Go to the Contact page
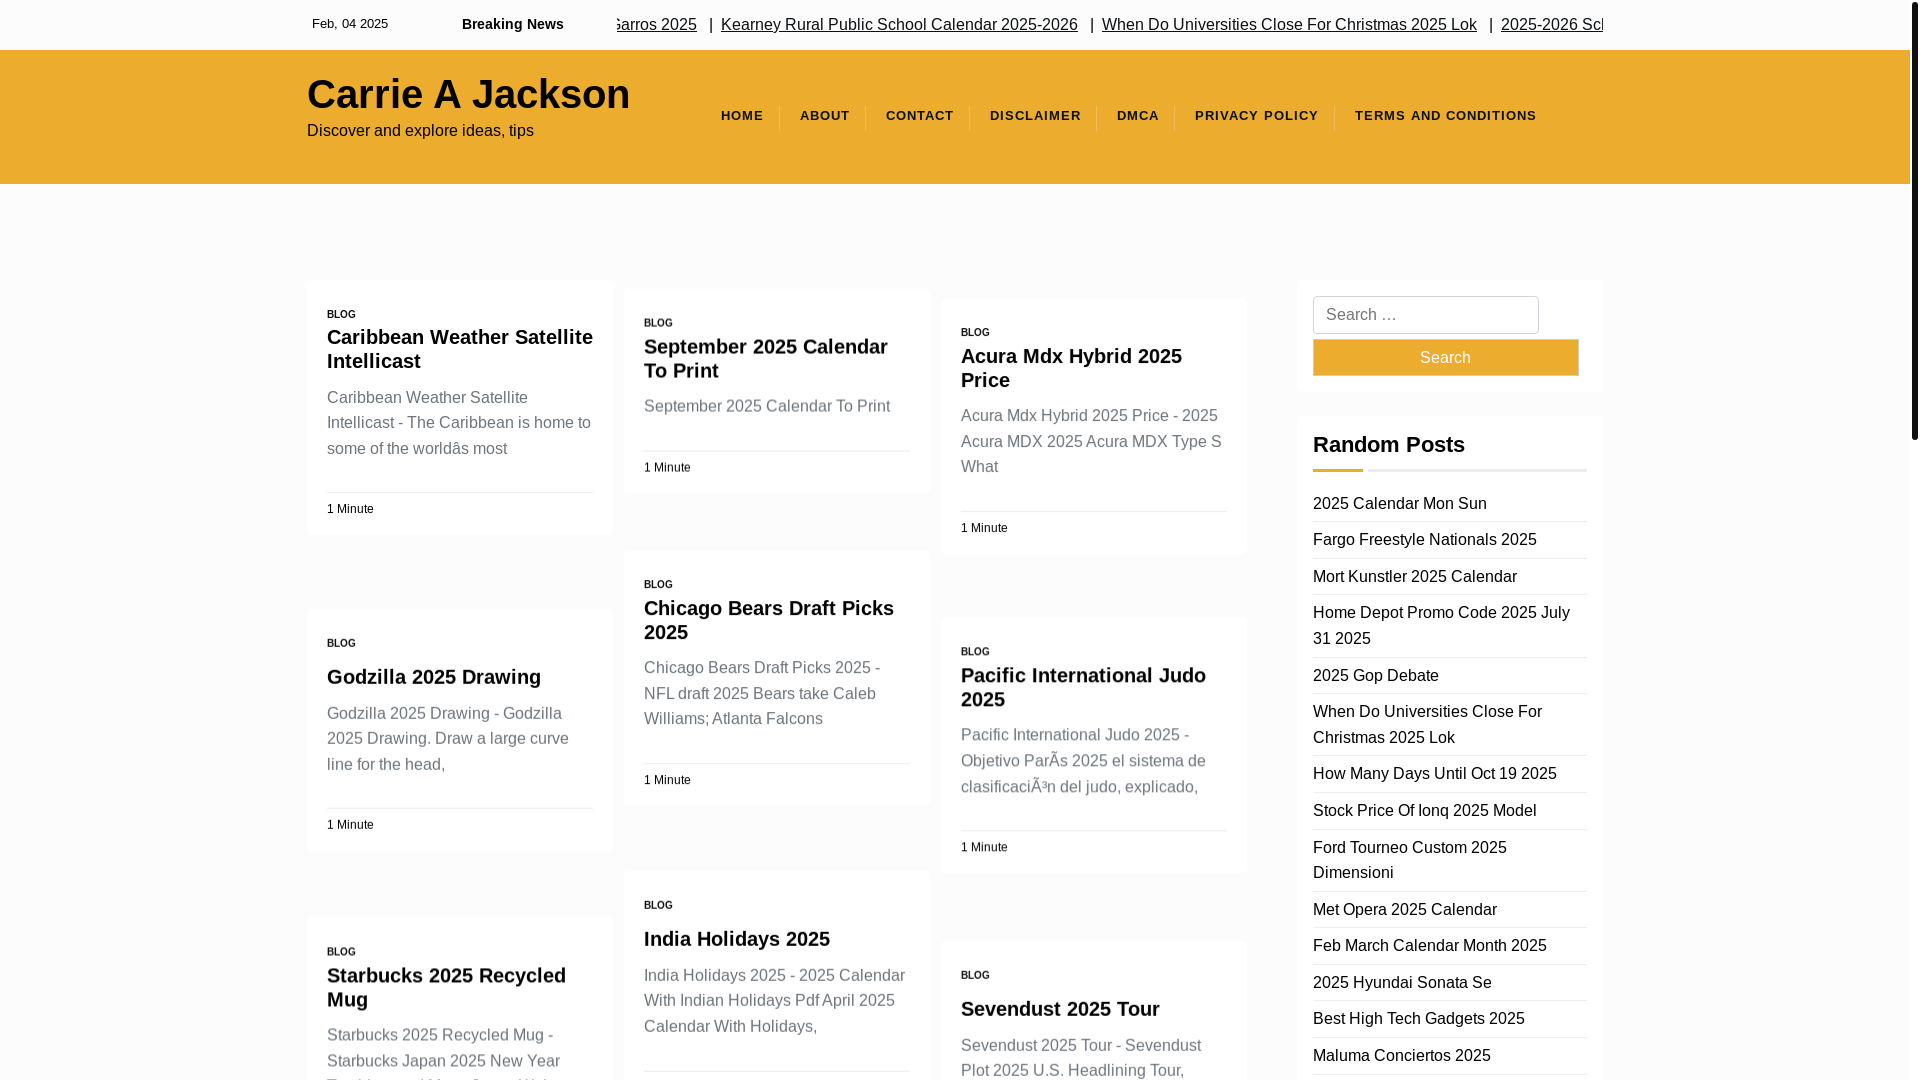This screenshot has height=1080, width=1920. click(x=919, y=116)
